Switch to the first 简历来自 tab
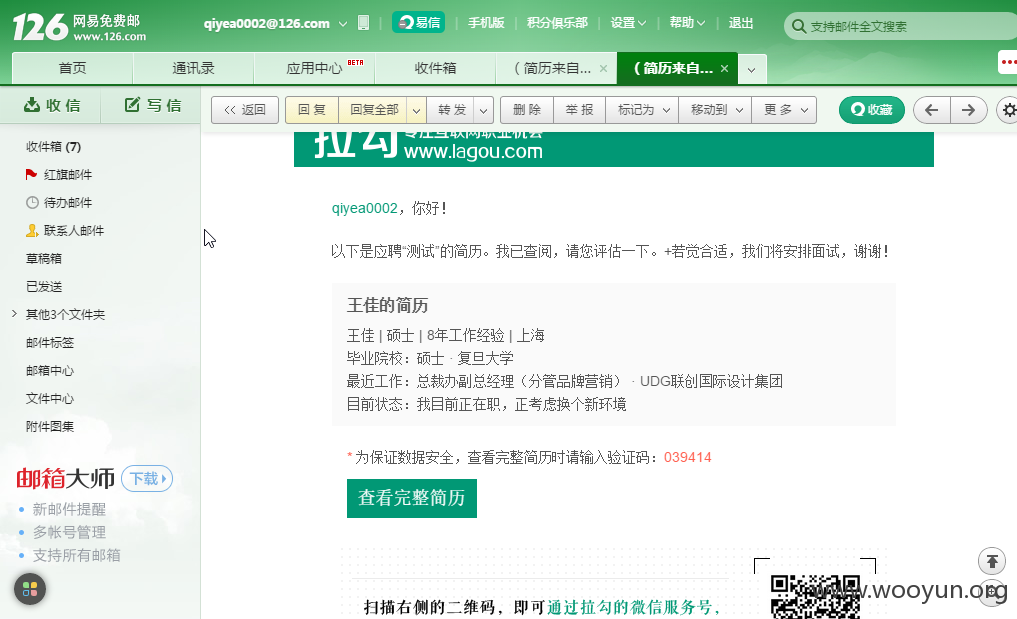 click(x=552, y=69)
